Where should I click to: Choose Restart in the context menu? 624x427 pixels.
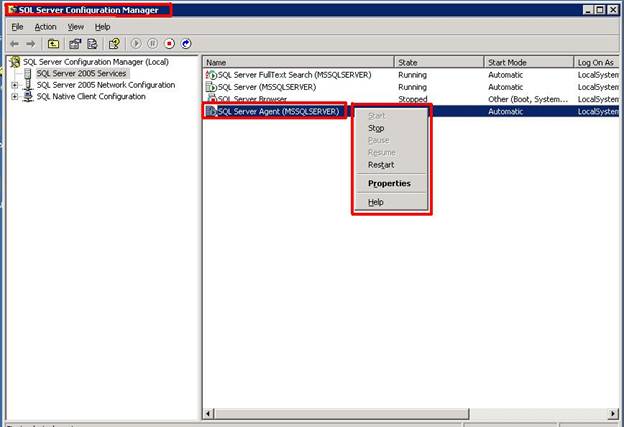390,165
